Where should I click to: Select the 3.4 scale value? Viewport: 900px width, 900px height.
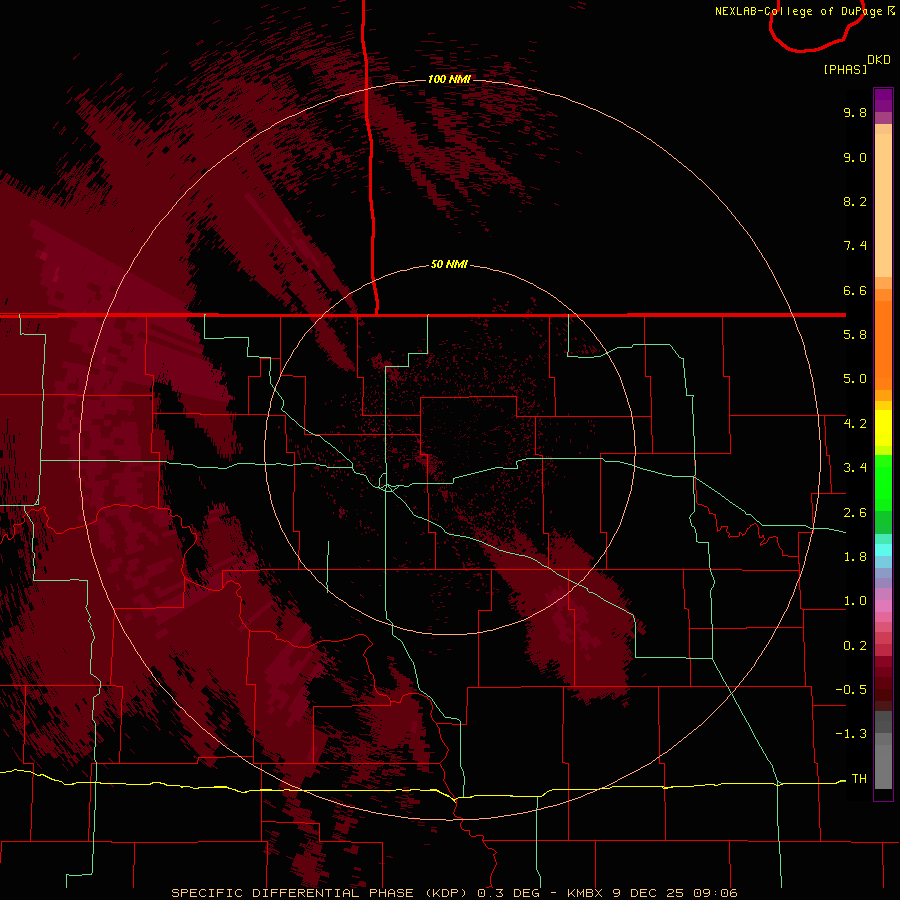click(x=855, y=468)
